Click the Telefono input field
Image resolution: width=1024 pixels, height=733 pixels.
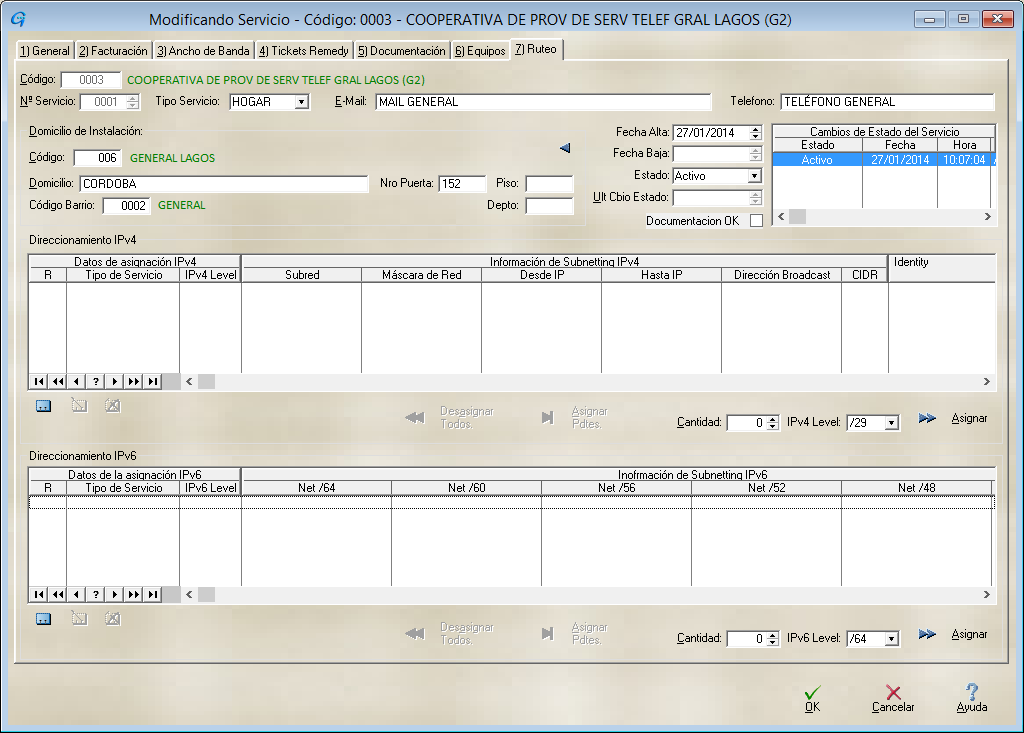888,102
